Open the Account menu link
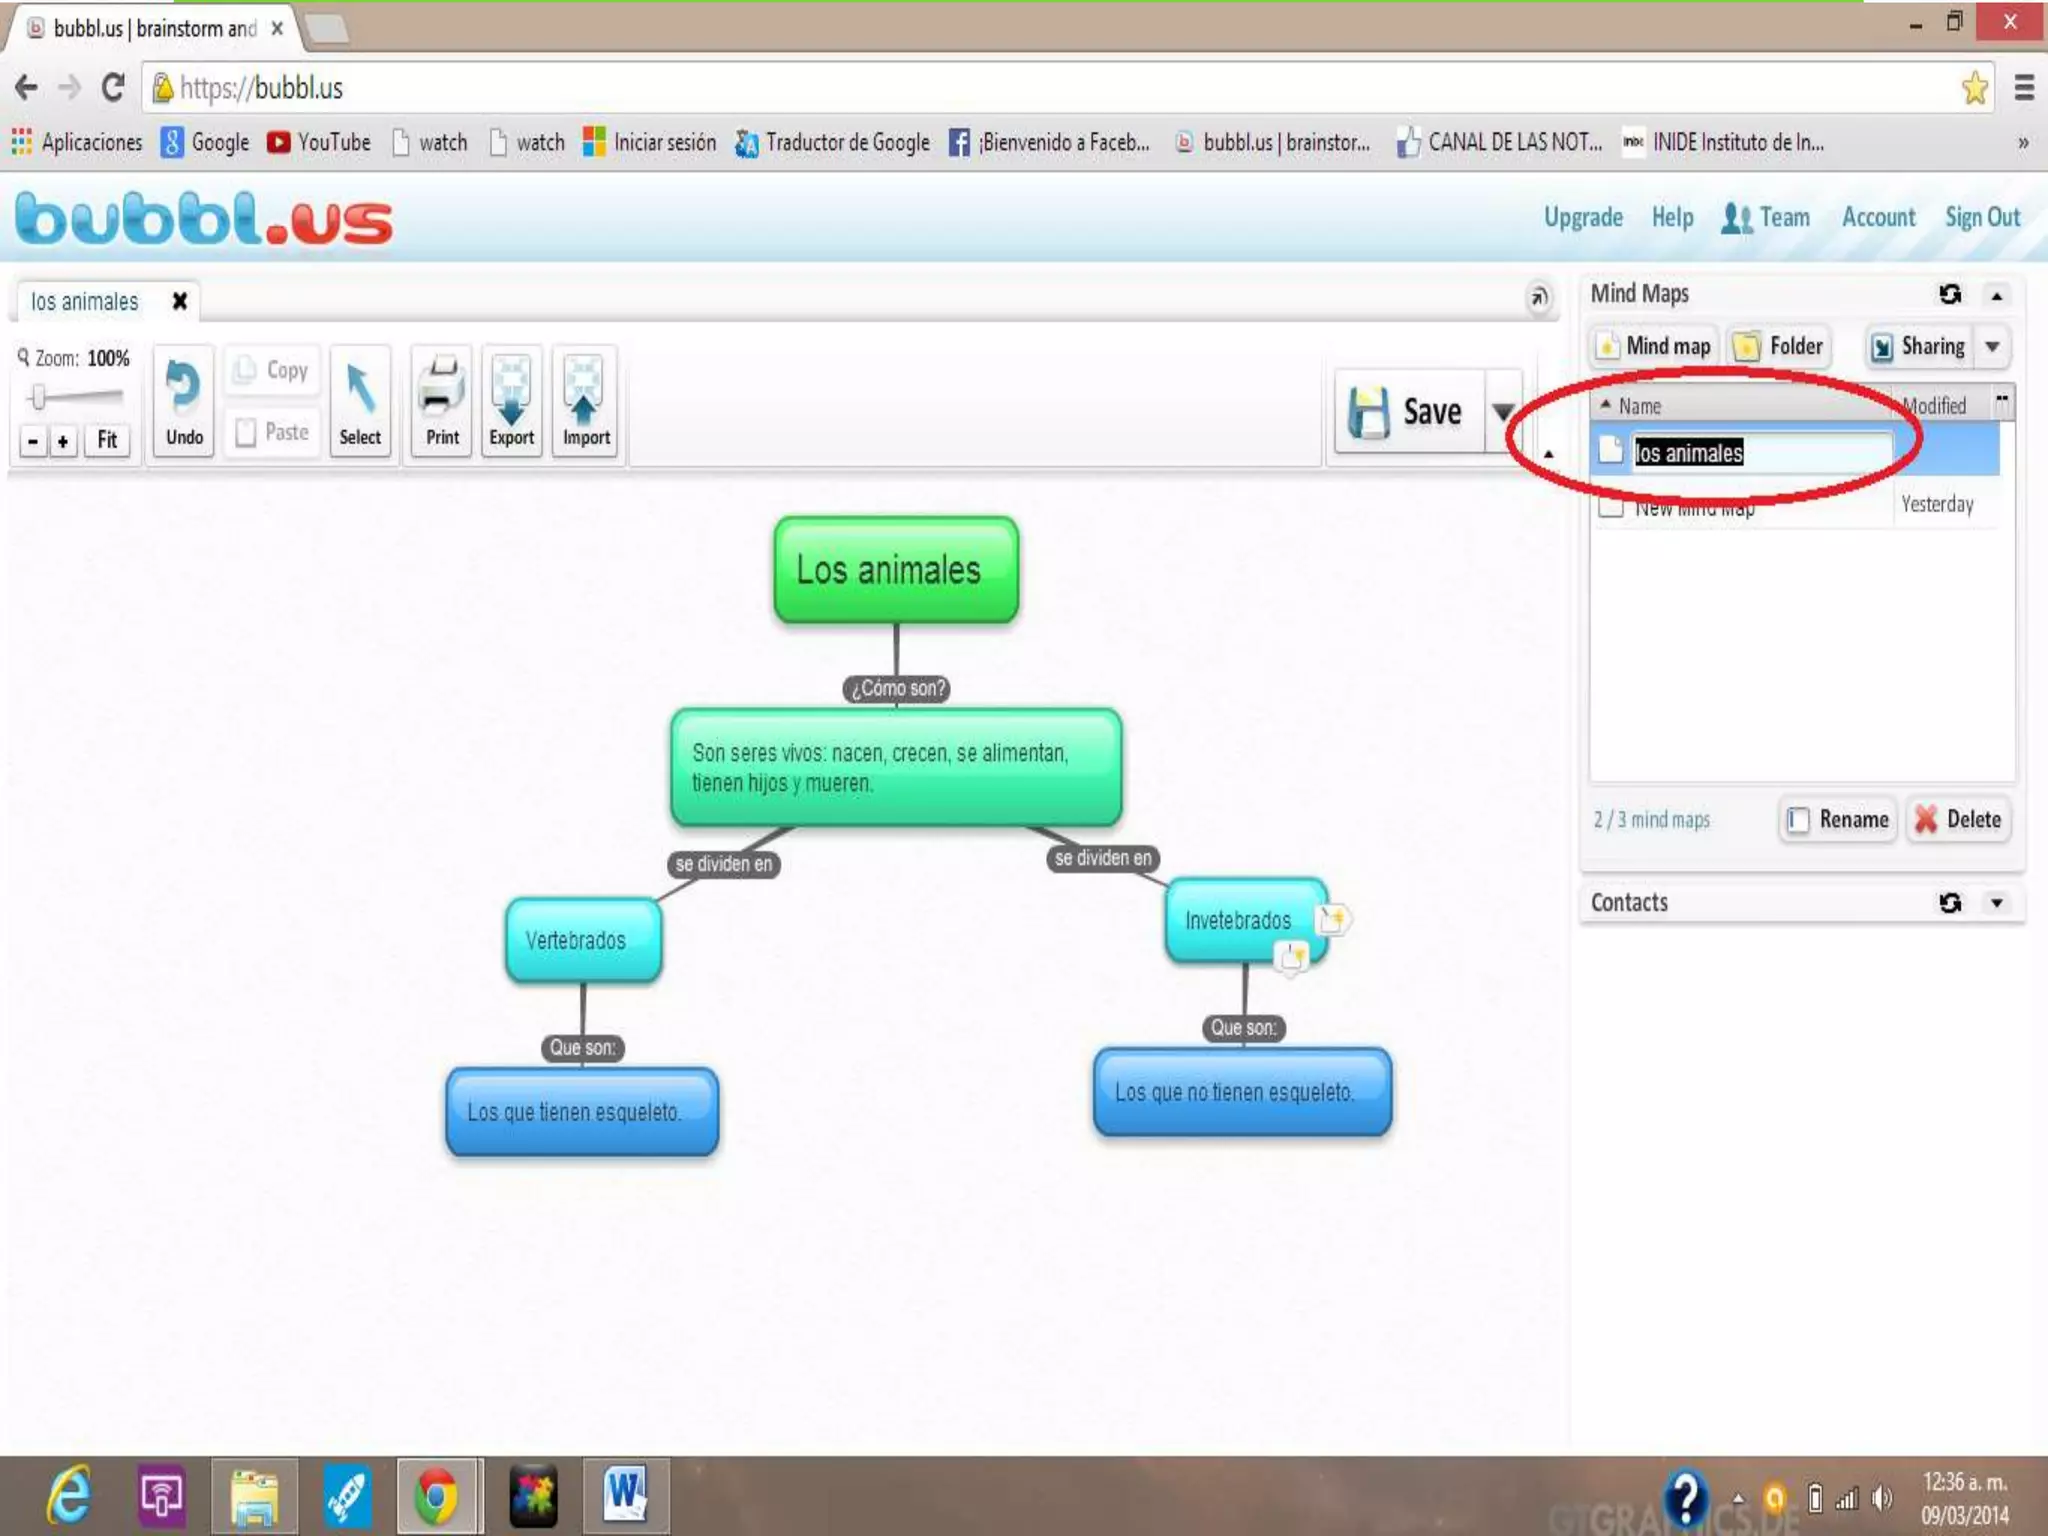 coord(1878,217)
